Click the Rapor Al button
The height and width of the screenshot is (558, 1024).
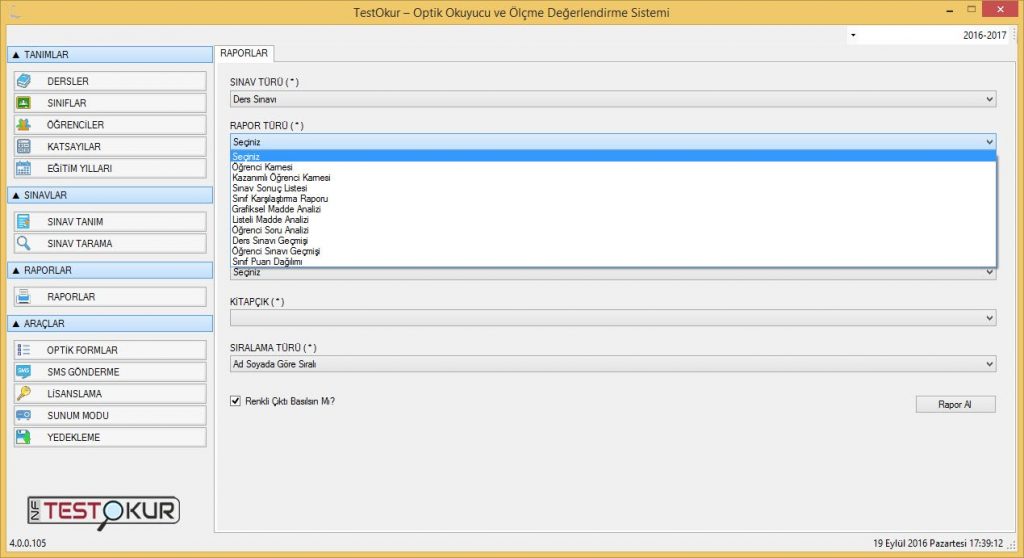tap(955, 404)
